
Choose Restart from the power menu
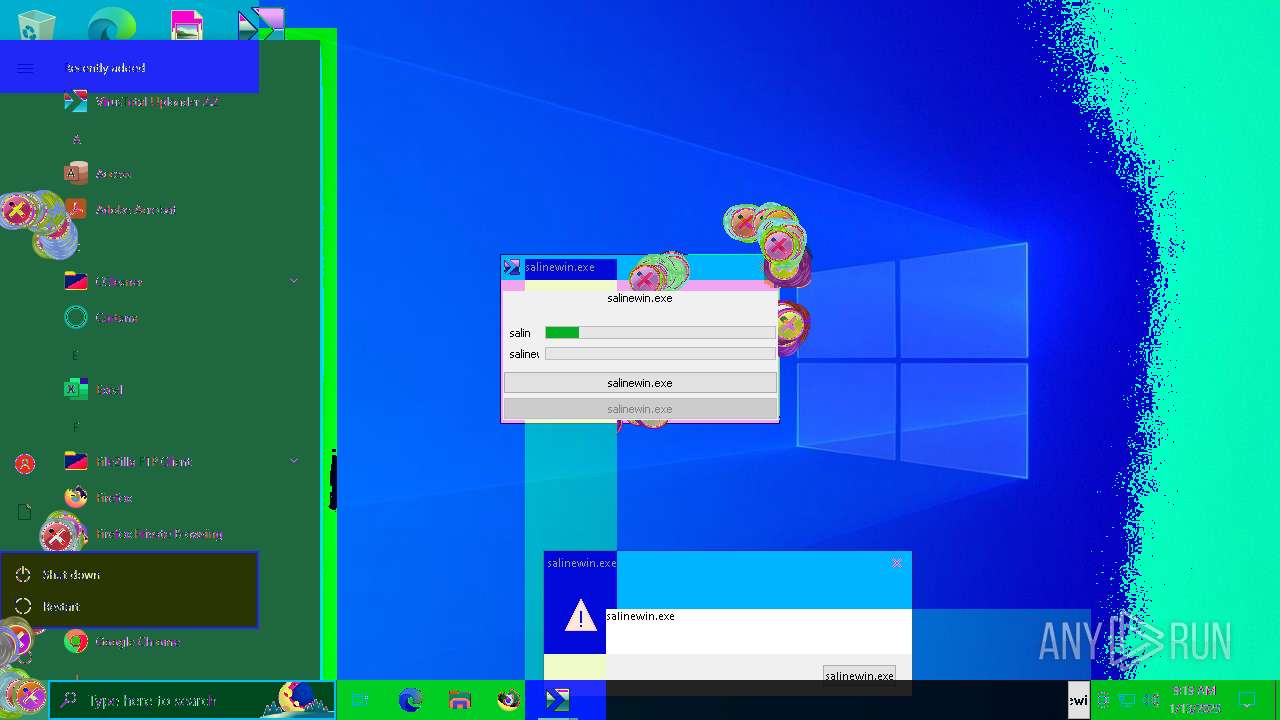pyautogui.click(x=129, y=607)
